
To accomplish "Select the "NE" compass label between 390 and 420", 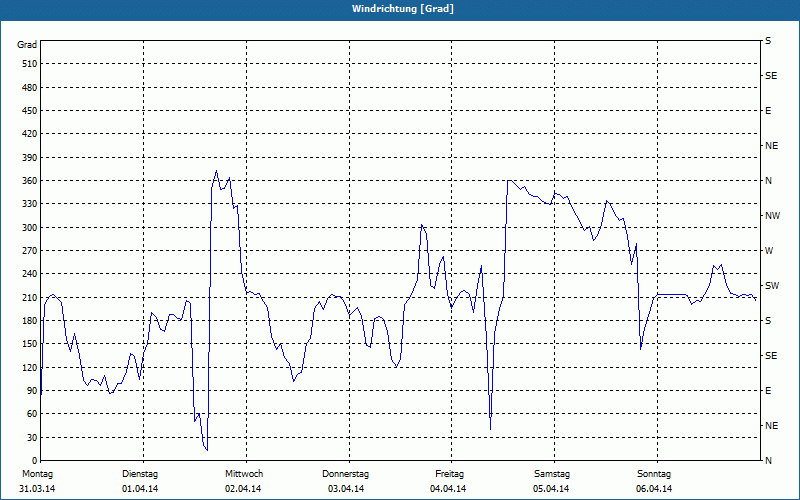I will [x=771, y=146].
